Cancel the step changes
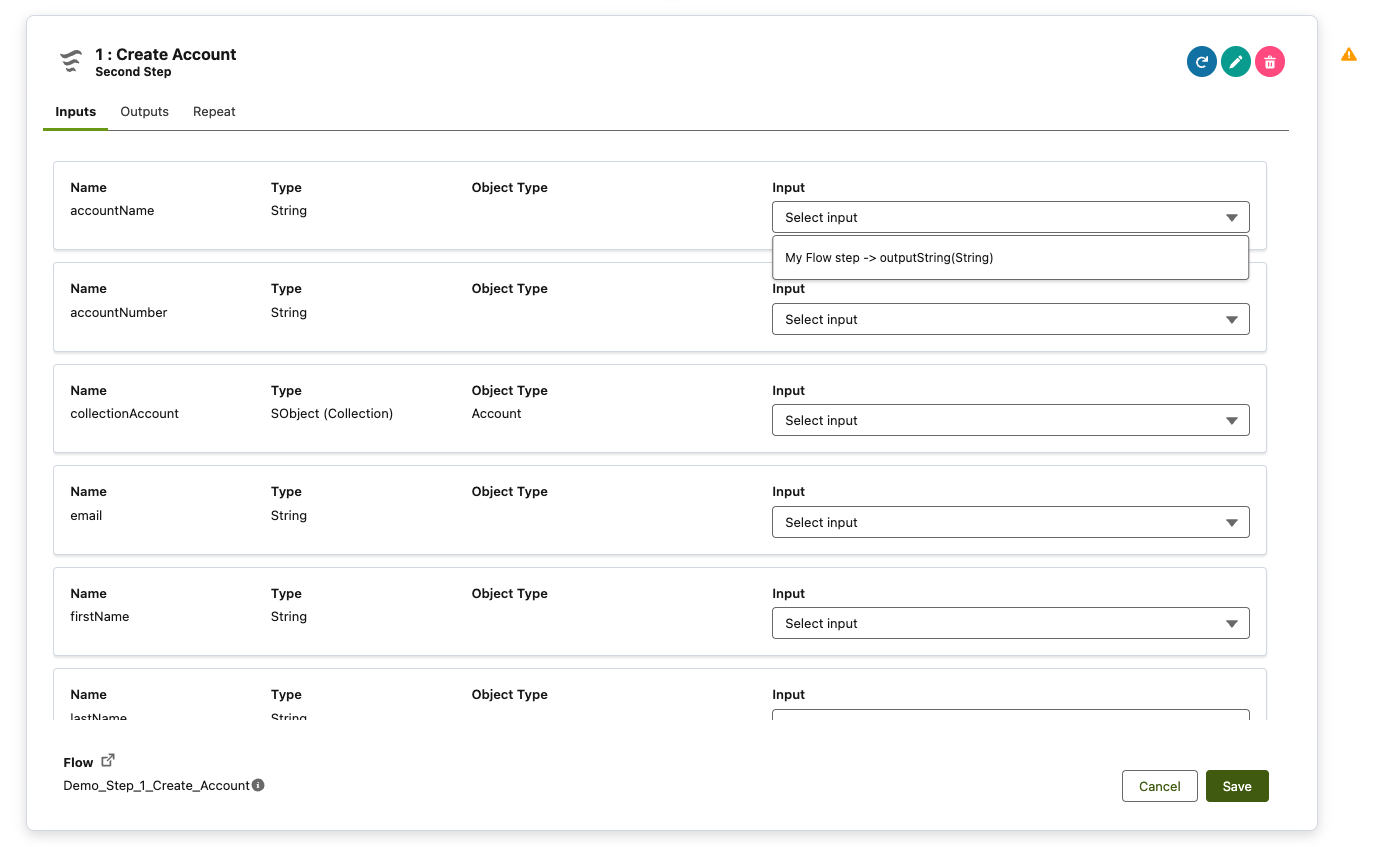The width and height of the screenshot is (1396, 847). 1159,786
